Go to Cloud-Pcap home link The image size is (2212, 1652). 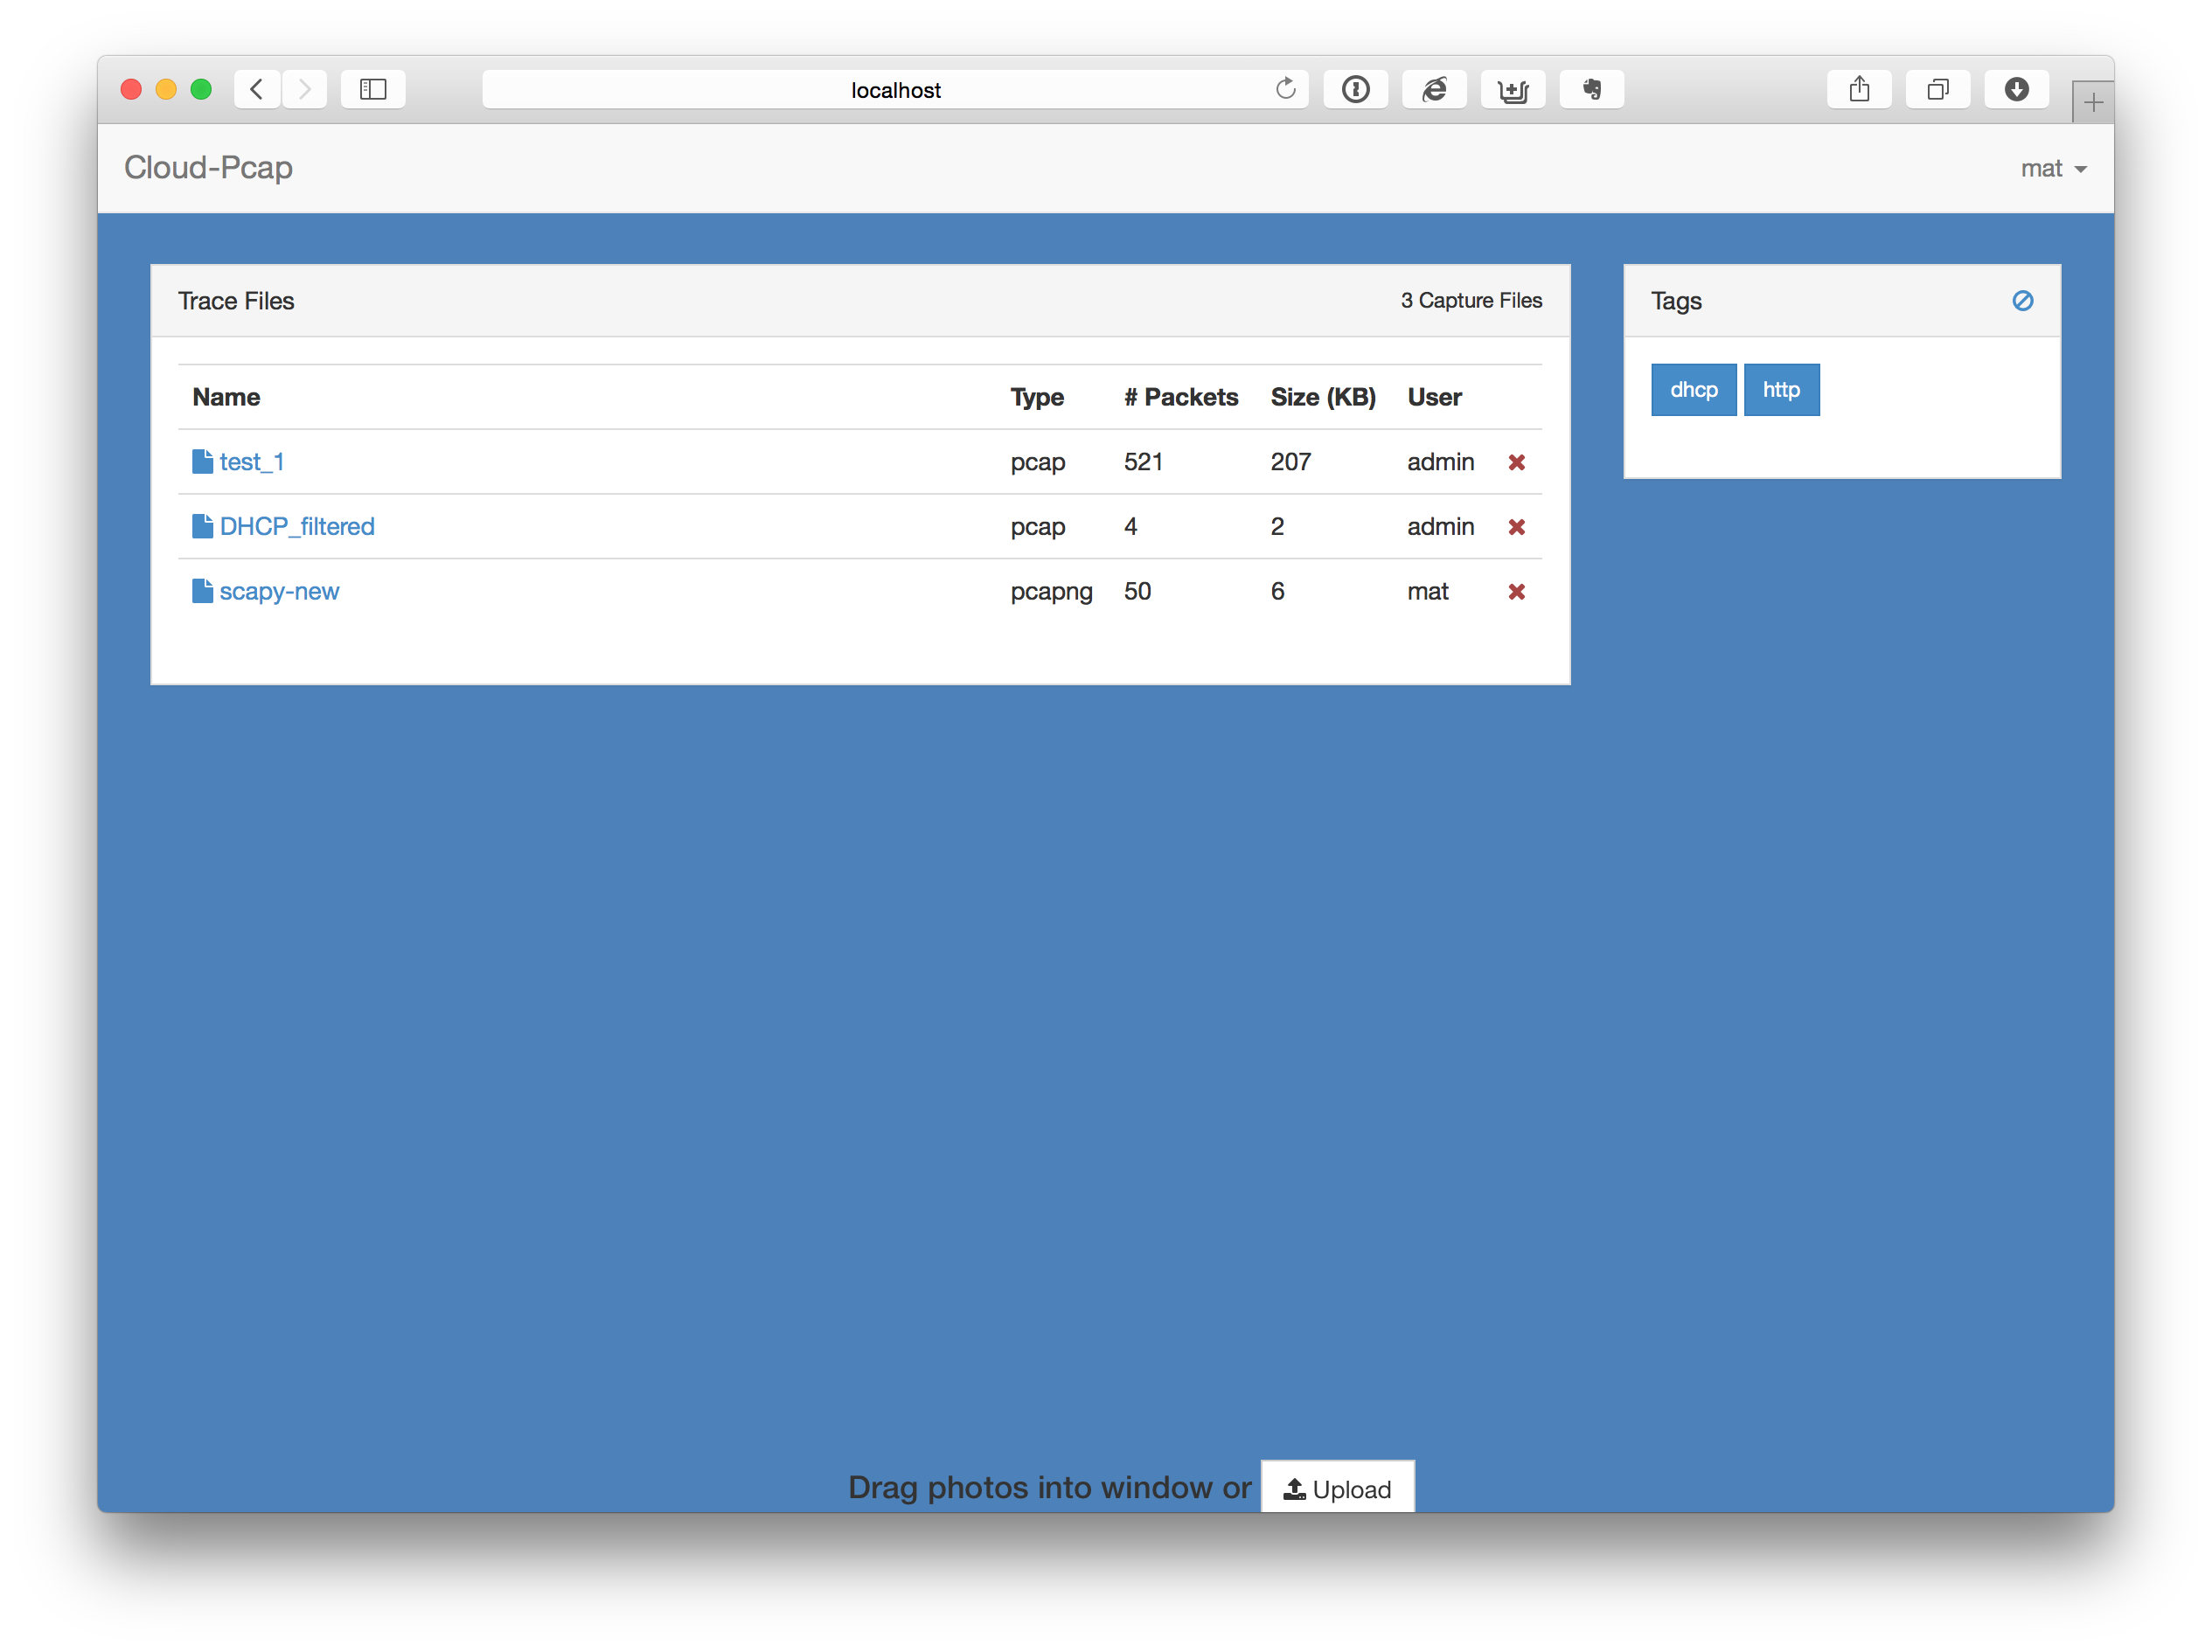click(208, 167)
